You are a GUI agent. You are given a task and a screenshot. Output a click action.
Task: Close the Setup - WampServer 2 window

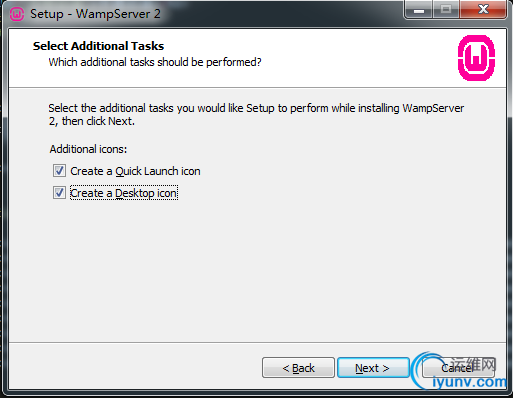pos(483,10)
